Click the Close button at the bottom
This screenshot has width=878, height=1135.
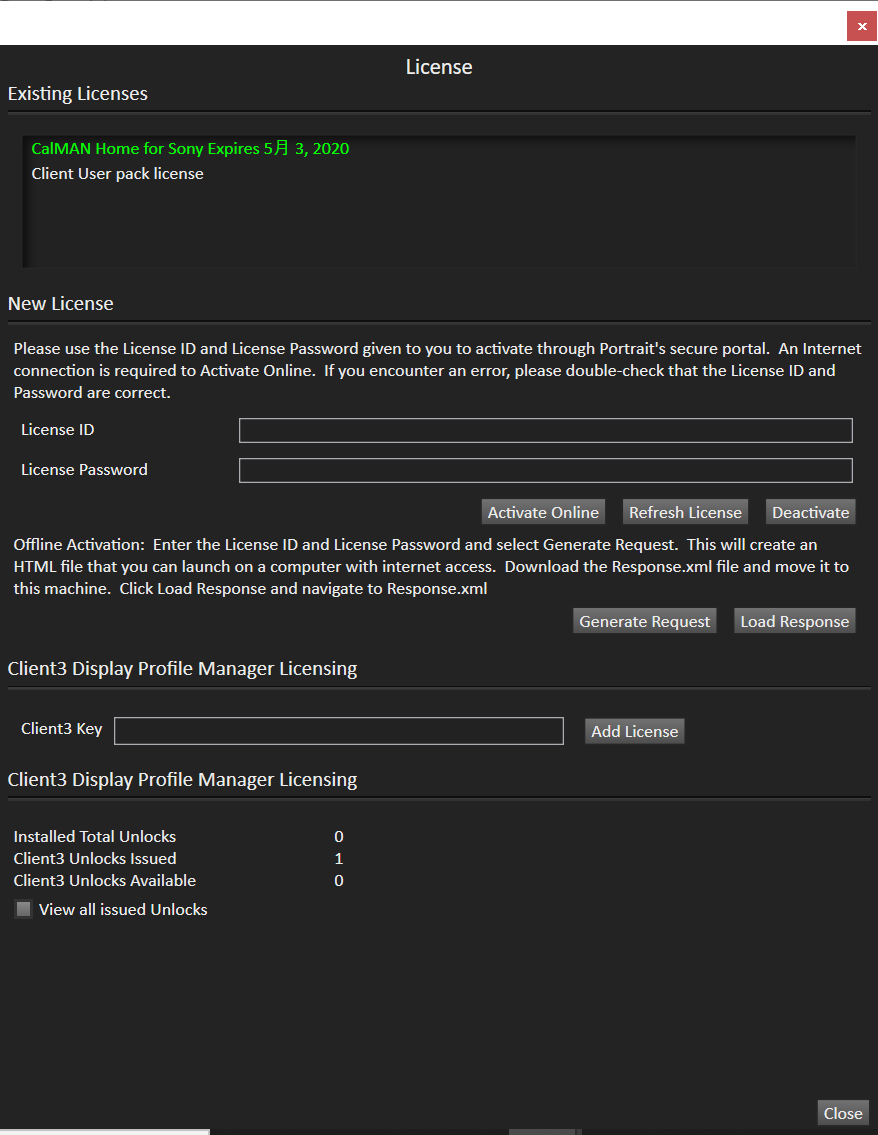tap(843, 1113)
